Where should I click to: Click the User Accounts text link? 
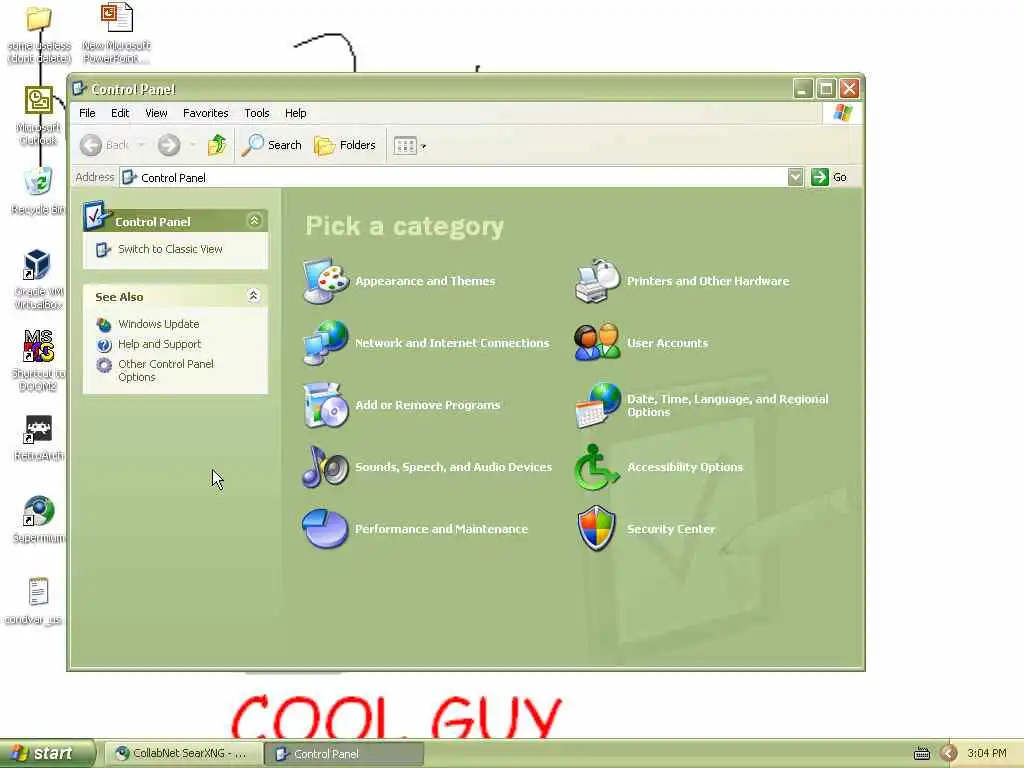[667, 343]
